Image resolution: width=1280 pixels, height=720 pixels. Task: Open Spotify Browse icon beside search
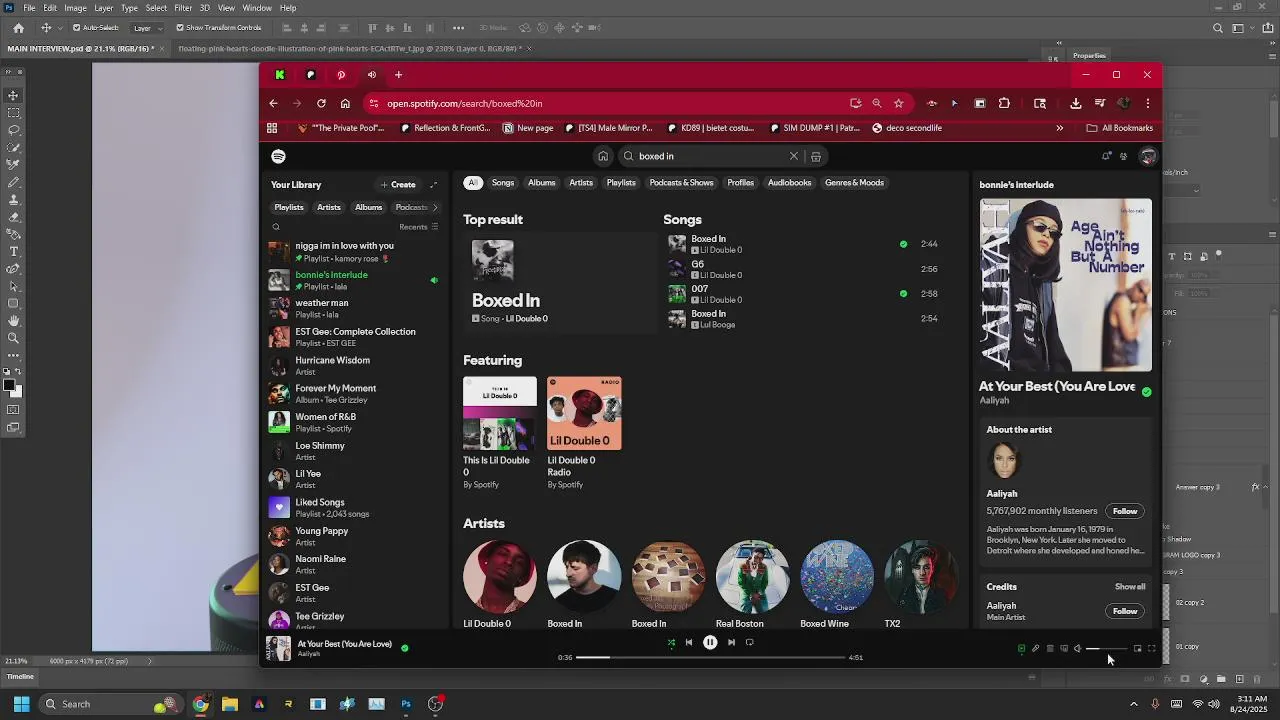pyautogui.click(x=816, y=156)
